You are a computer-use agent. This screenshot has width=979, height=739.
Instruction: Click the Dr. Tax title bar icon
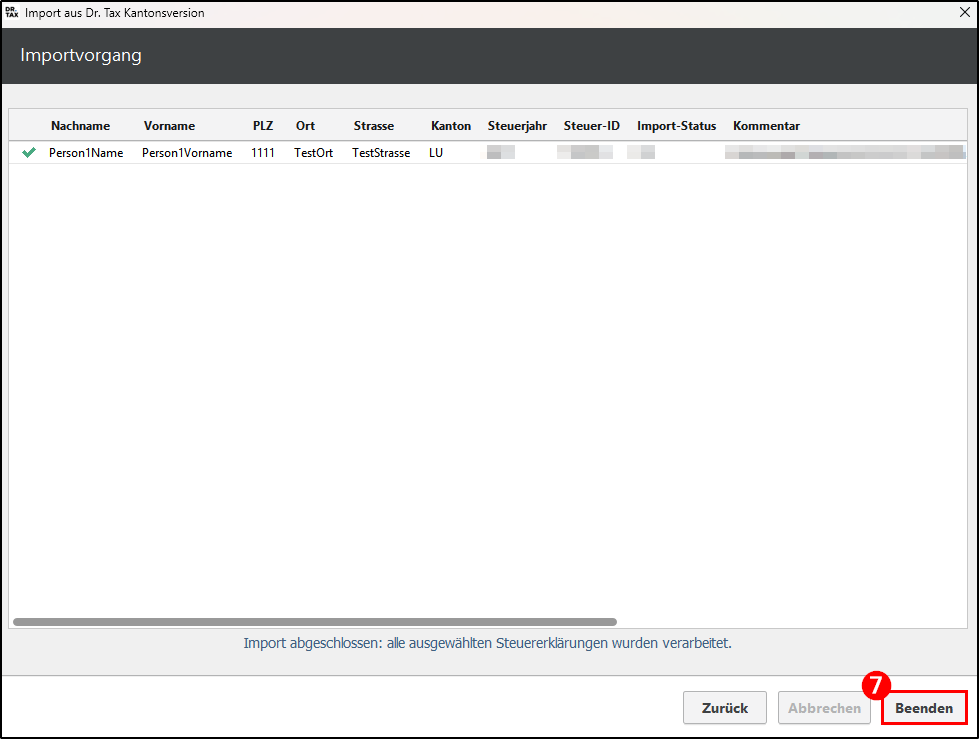click(12, 13)
